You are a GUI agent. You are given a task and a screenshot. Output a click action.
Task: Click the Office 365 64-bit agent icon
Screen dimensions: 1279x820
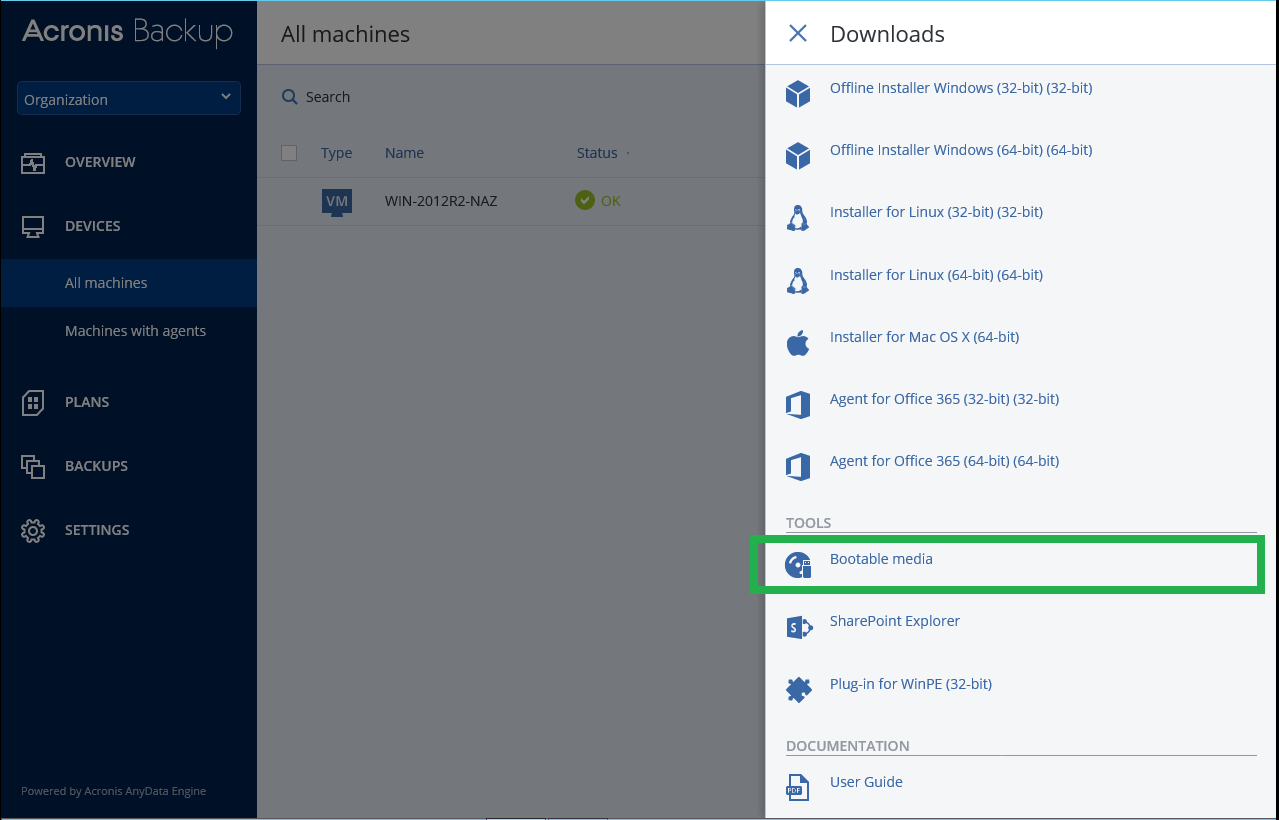(798, 467)
